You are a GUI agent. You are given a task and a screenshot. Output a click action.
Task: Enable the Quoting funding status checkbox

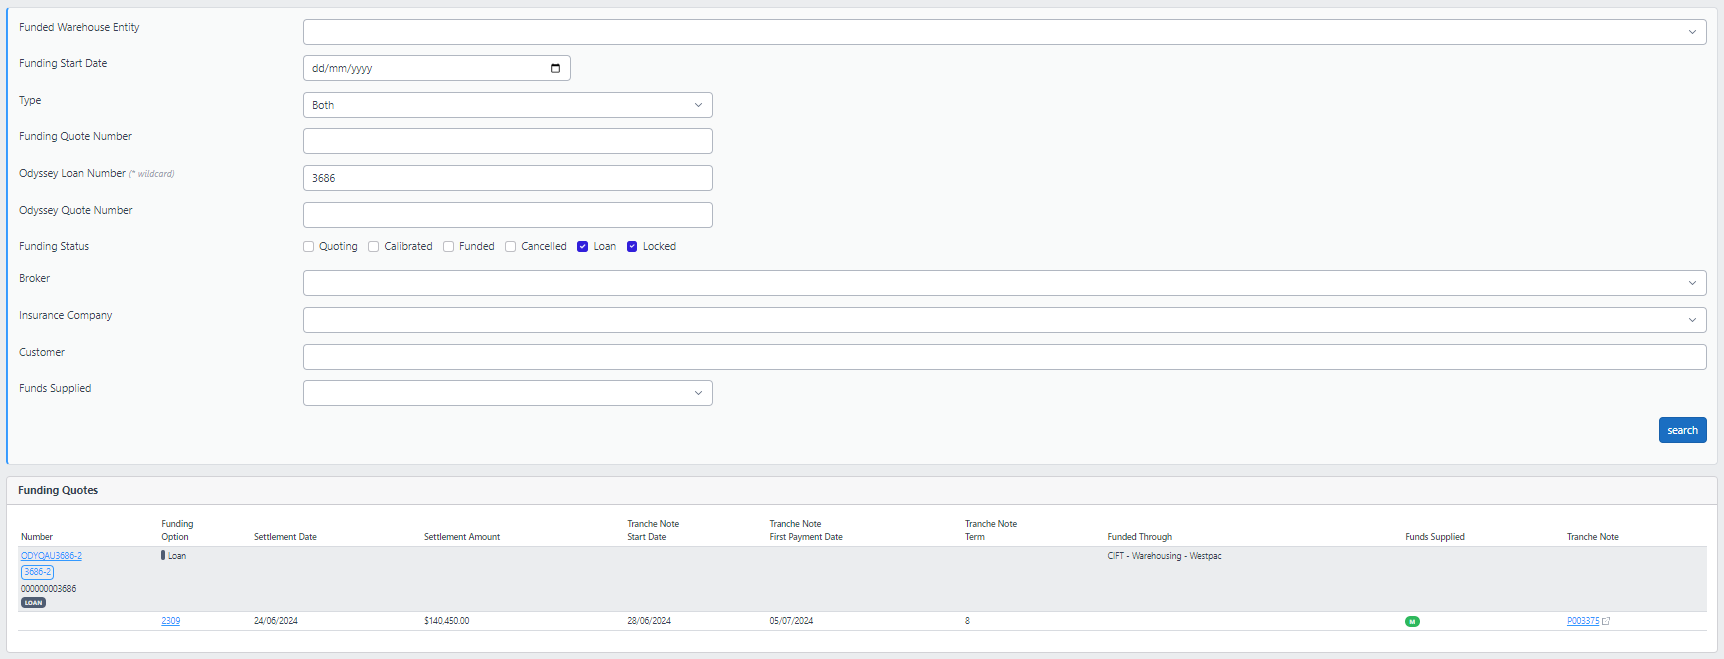click(x=309, y=246)
